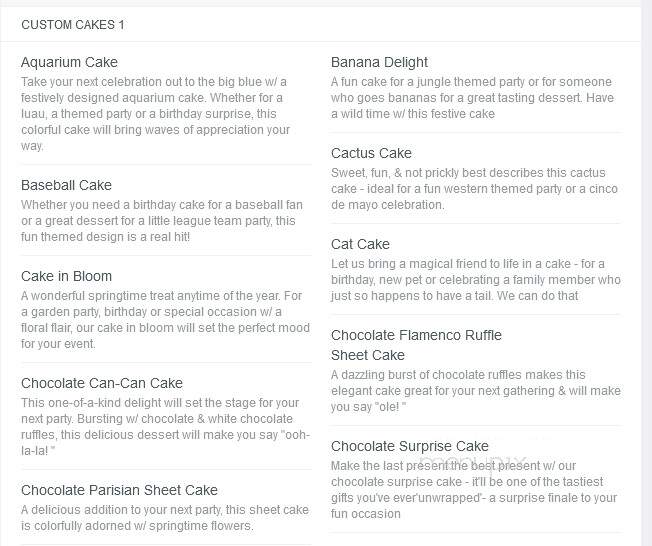
Task: Click the Cactus Cake description text
Action: (474, 189)
